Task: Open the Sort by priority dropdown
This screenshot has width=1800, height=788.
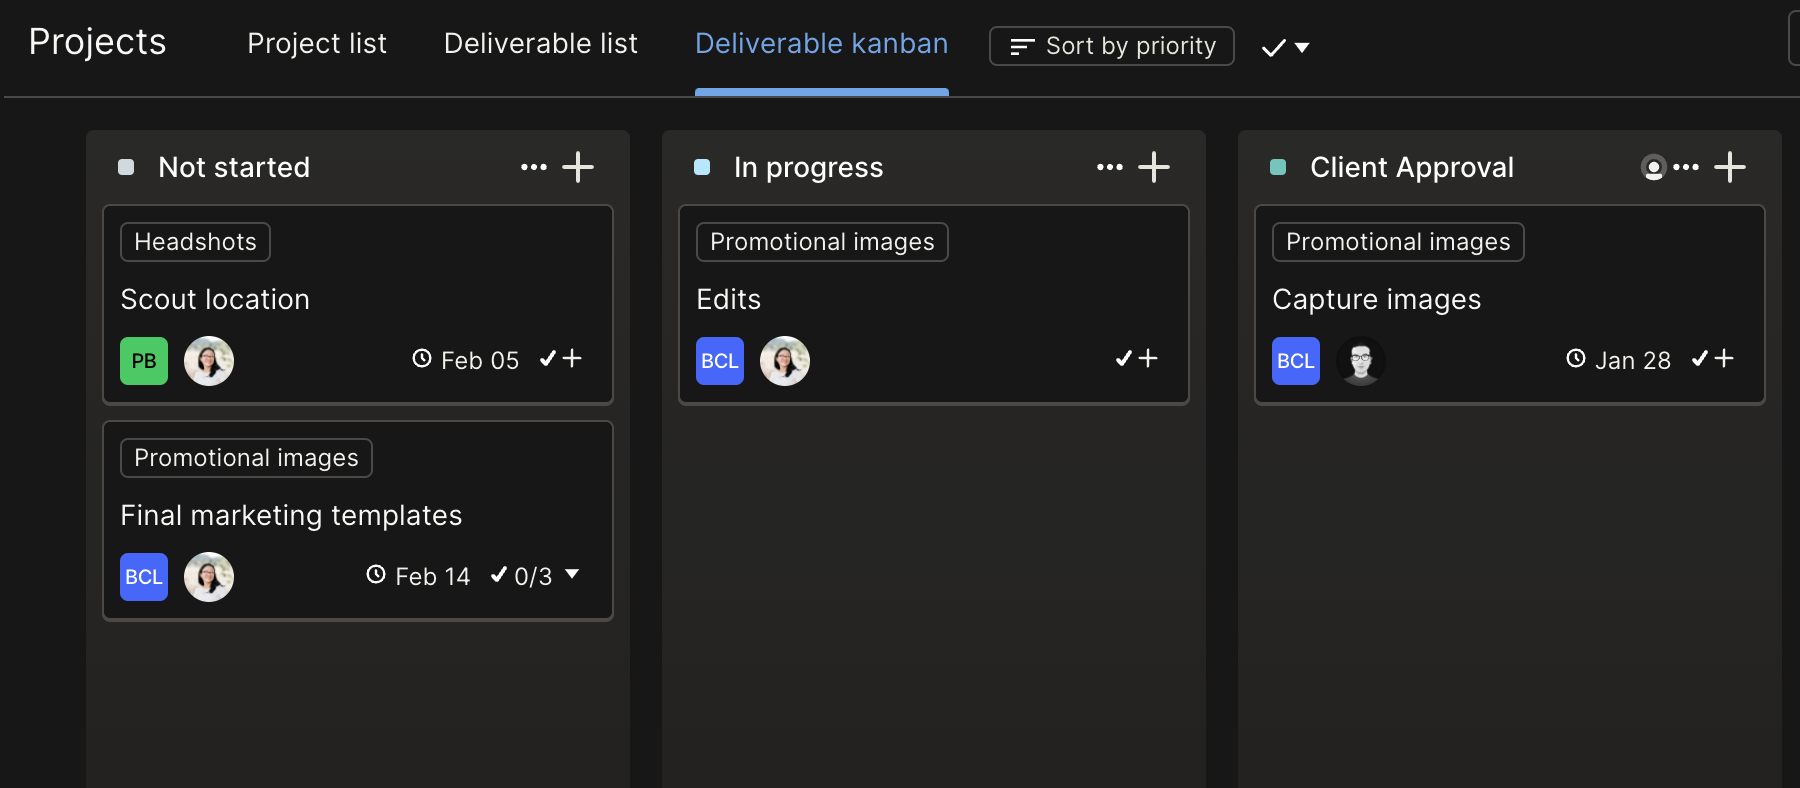Action: point(1111,46)
